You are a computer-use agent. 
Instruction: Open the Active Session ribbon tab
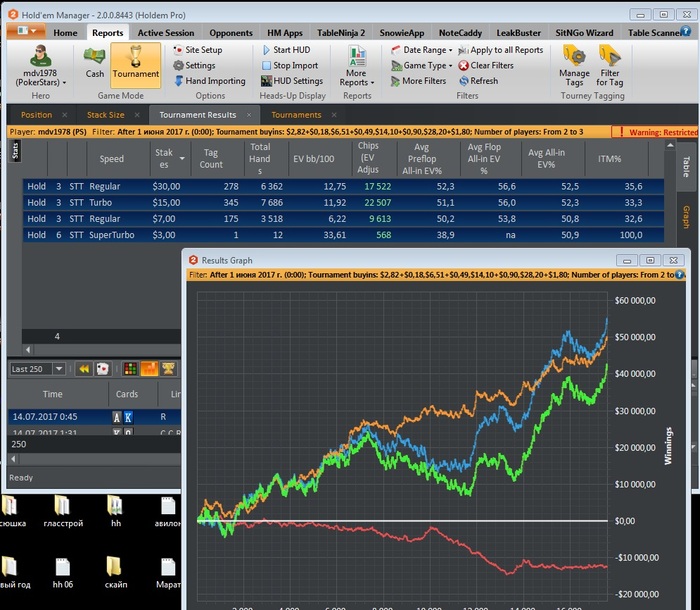tap(166, 33)
